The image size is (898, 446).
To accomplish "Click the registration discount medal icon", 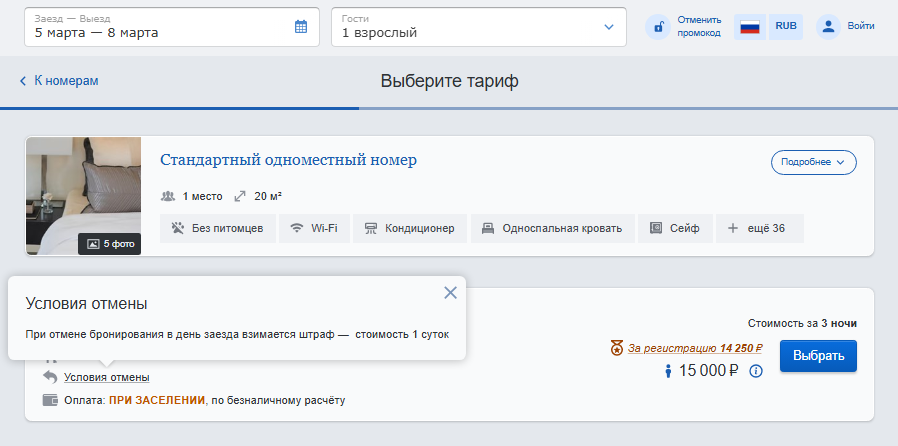I will tap(616, 349).
